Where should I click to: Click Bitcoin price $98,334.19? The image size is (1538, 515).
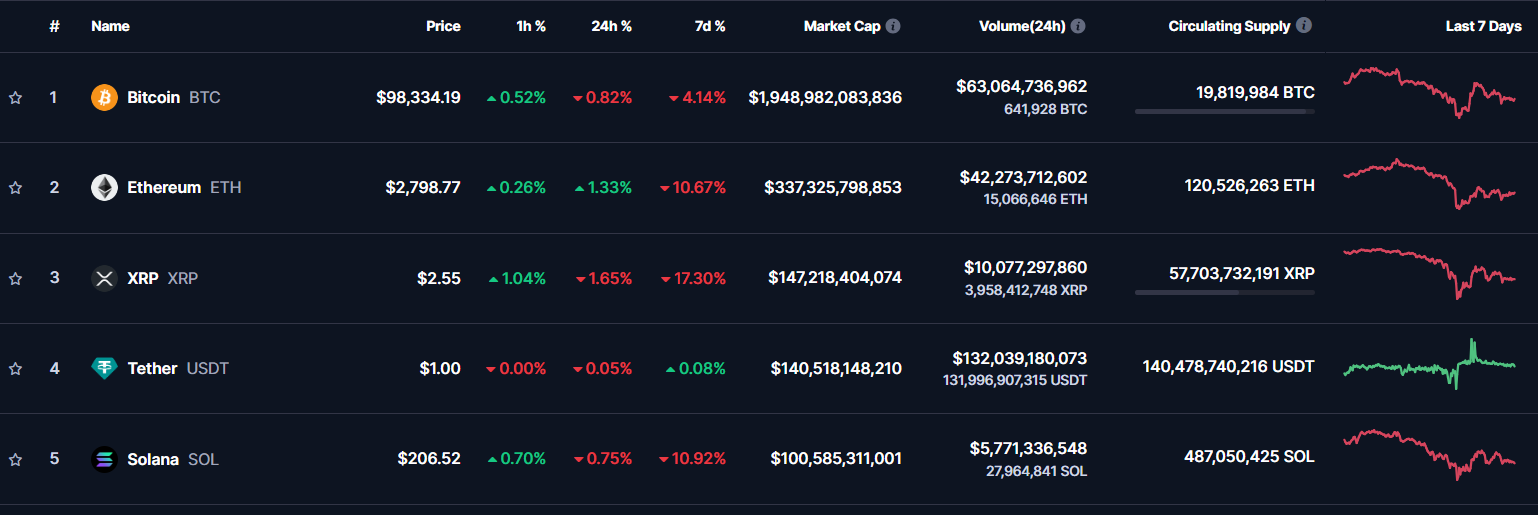(418, 98)
